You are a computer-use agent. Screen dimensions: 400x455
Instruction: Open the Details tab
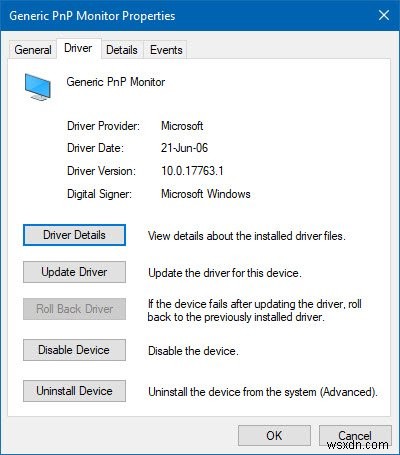point(122,50)
